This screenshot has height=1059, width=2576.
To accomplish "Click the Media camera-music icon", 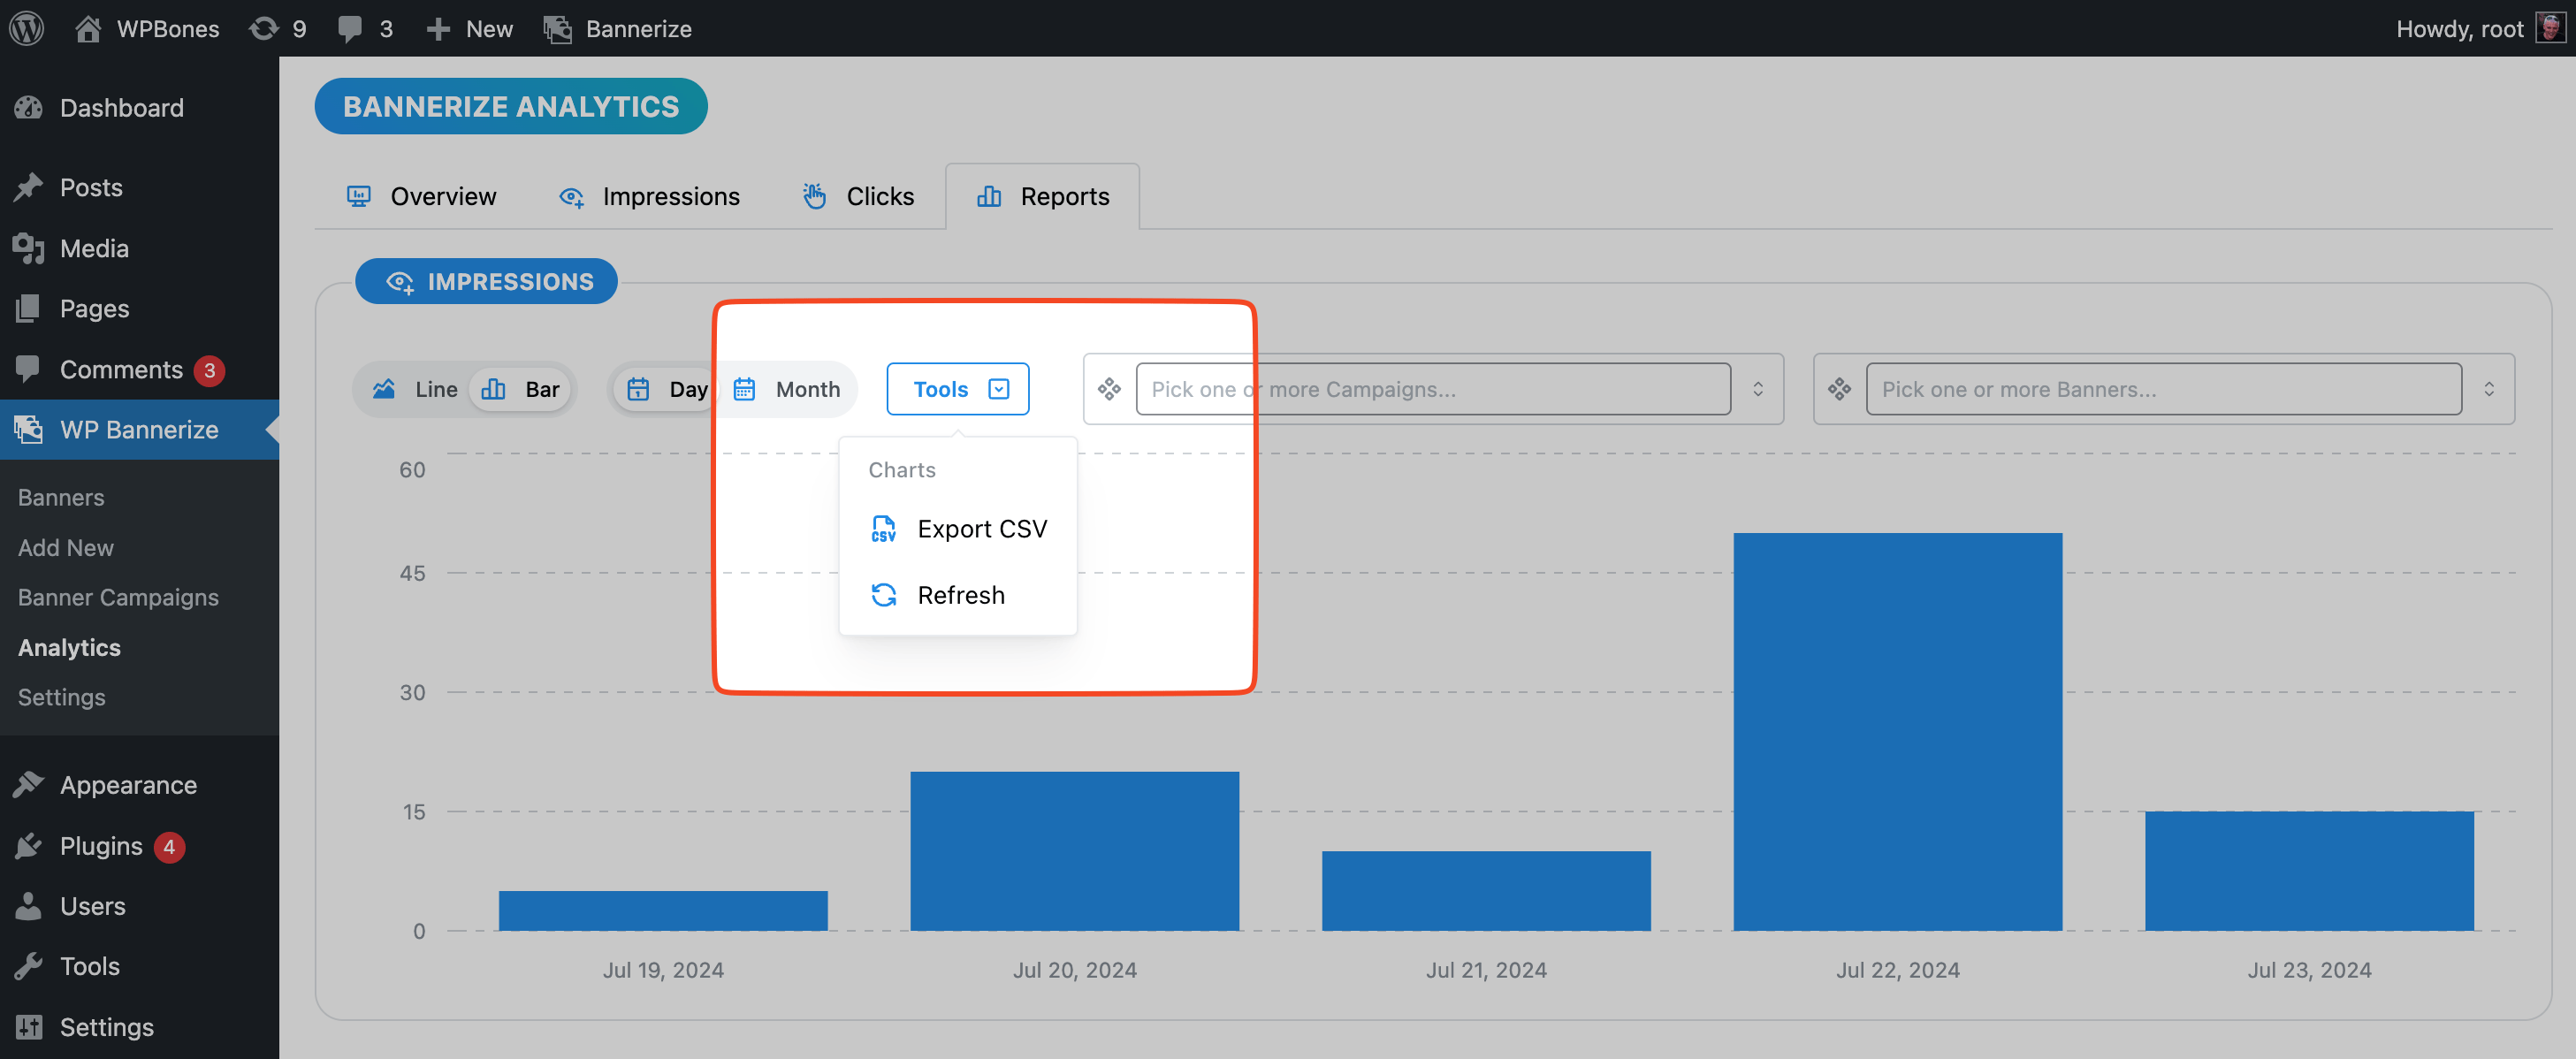I will pos(29,248).
